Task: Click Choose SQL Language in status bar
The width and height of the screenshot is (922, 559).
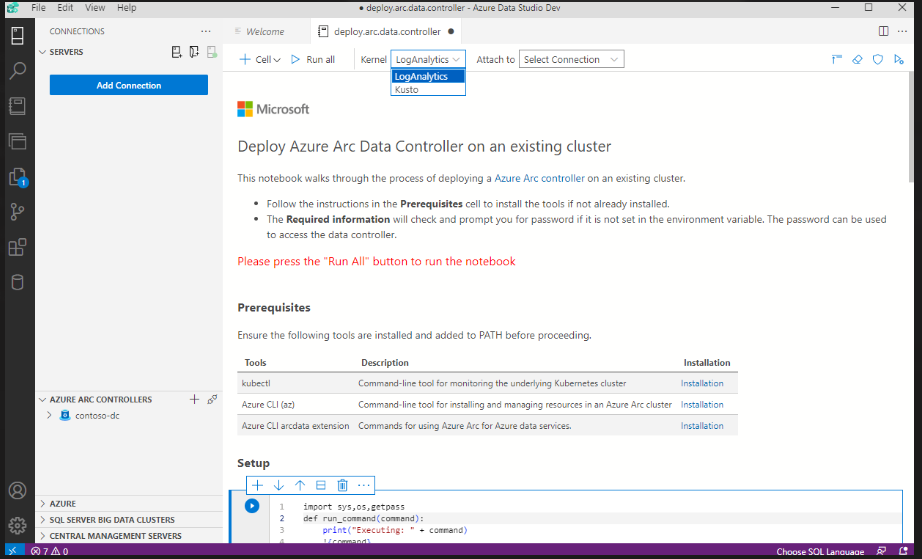Action: (x=820, y=551)
